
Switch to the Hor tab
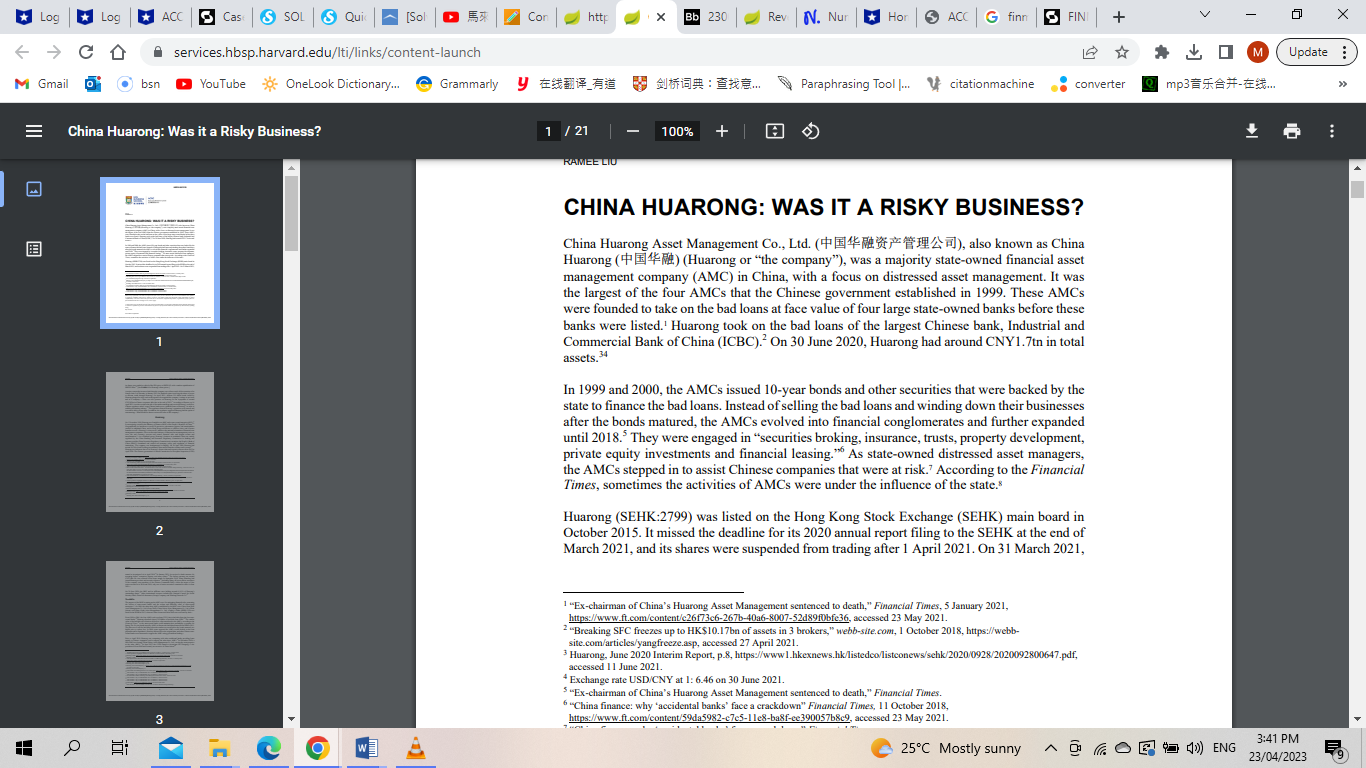coord(886,17)
